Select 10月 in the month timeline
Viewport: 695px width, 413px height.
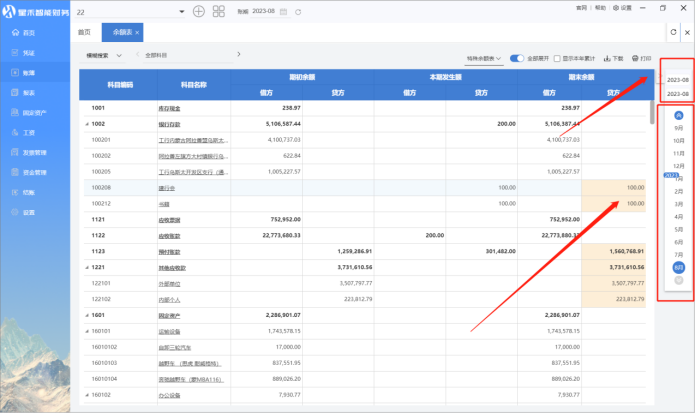tap(679, 141)
